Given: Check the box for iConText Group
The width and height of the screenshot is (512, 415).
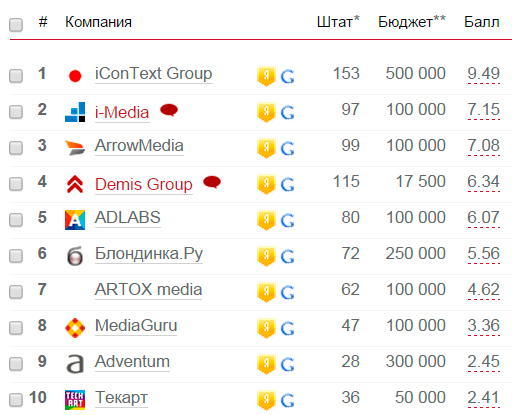Looking at the screenshot, I should coord(16,76).
